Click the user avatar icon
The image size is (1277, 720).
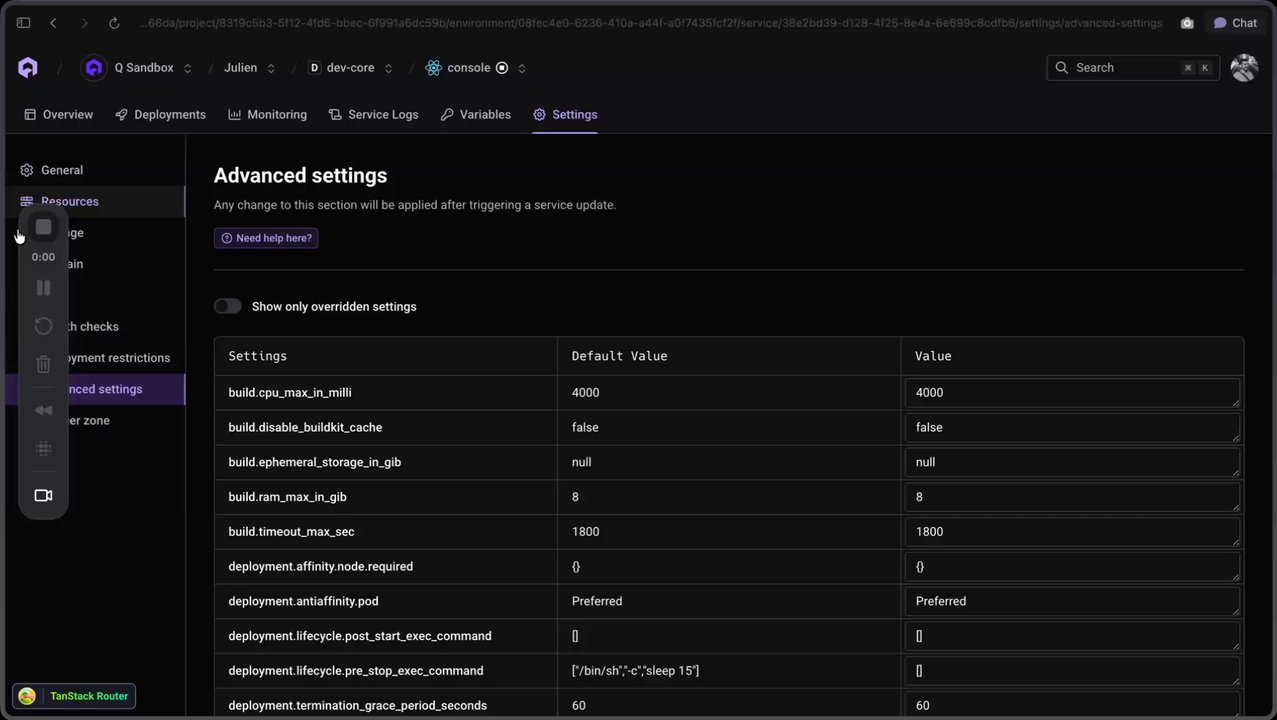pos(1243,68)
